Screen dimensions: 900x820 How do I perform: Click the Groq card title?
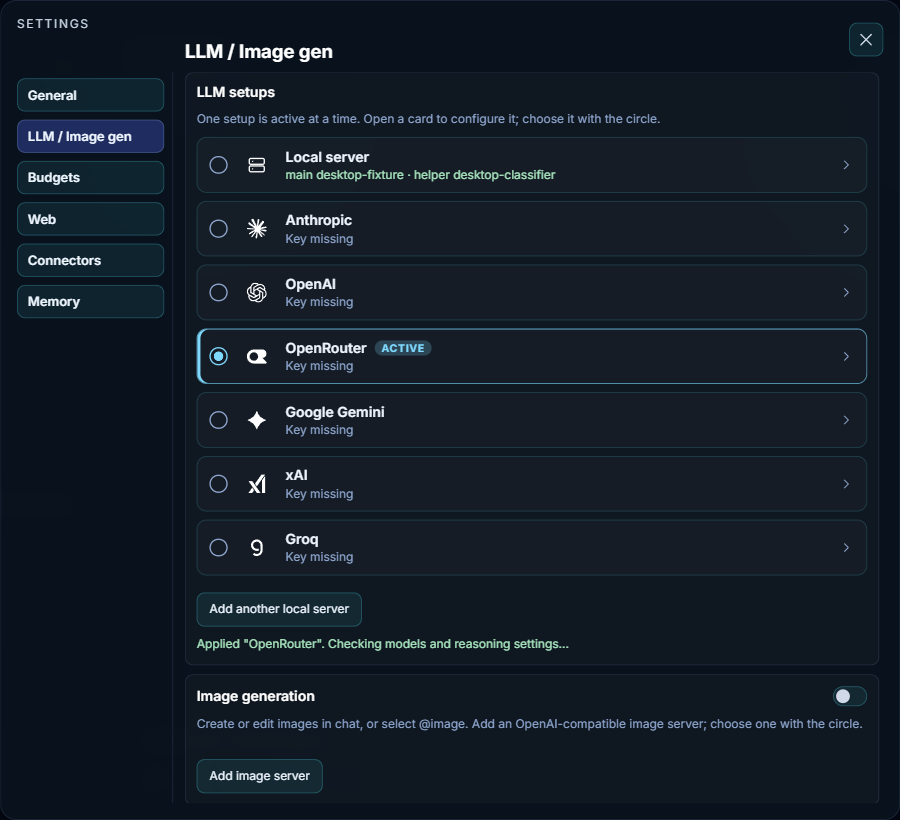click(x=301, y=539)
